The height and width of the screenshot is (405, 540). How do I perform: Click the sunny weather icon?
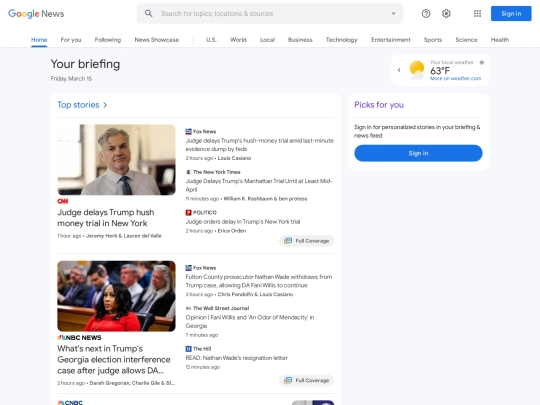coord(416,70)
